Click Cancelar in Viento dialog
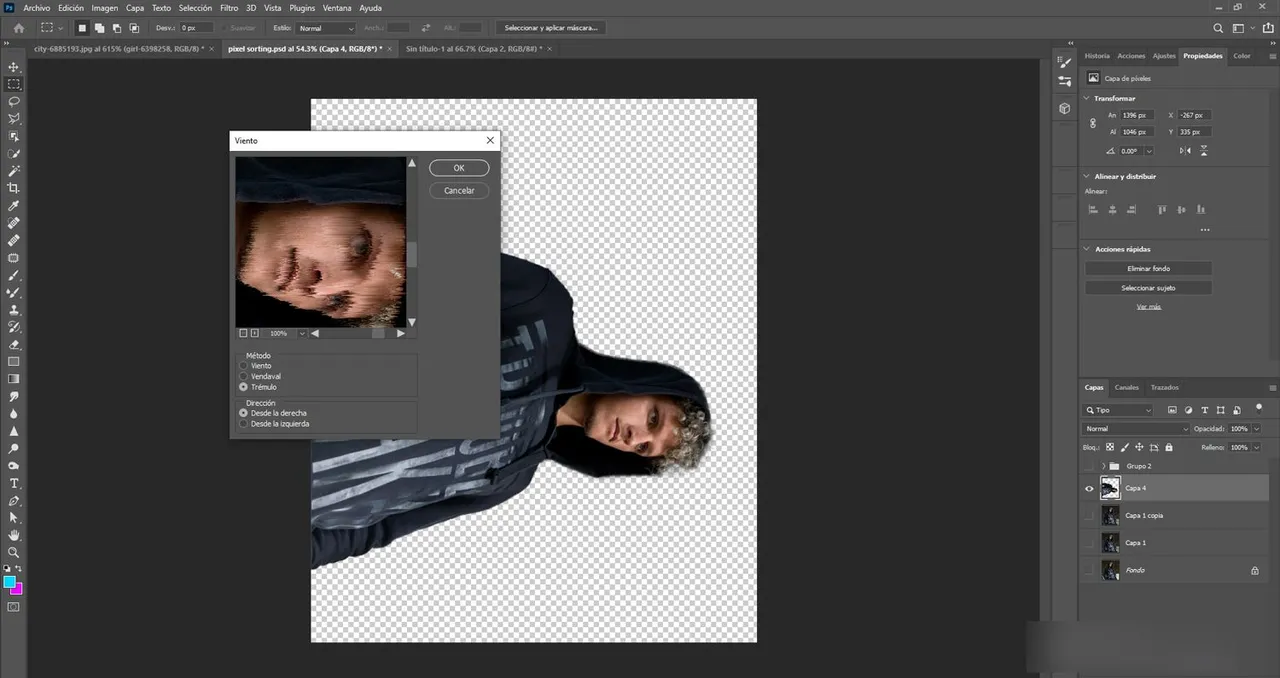This screenshot has width=1280, height=678. pyautogui.click(x=459, y=190)
